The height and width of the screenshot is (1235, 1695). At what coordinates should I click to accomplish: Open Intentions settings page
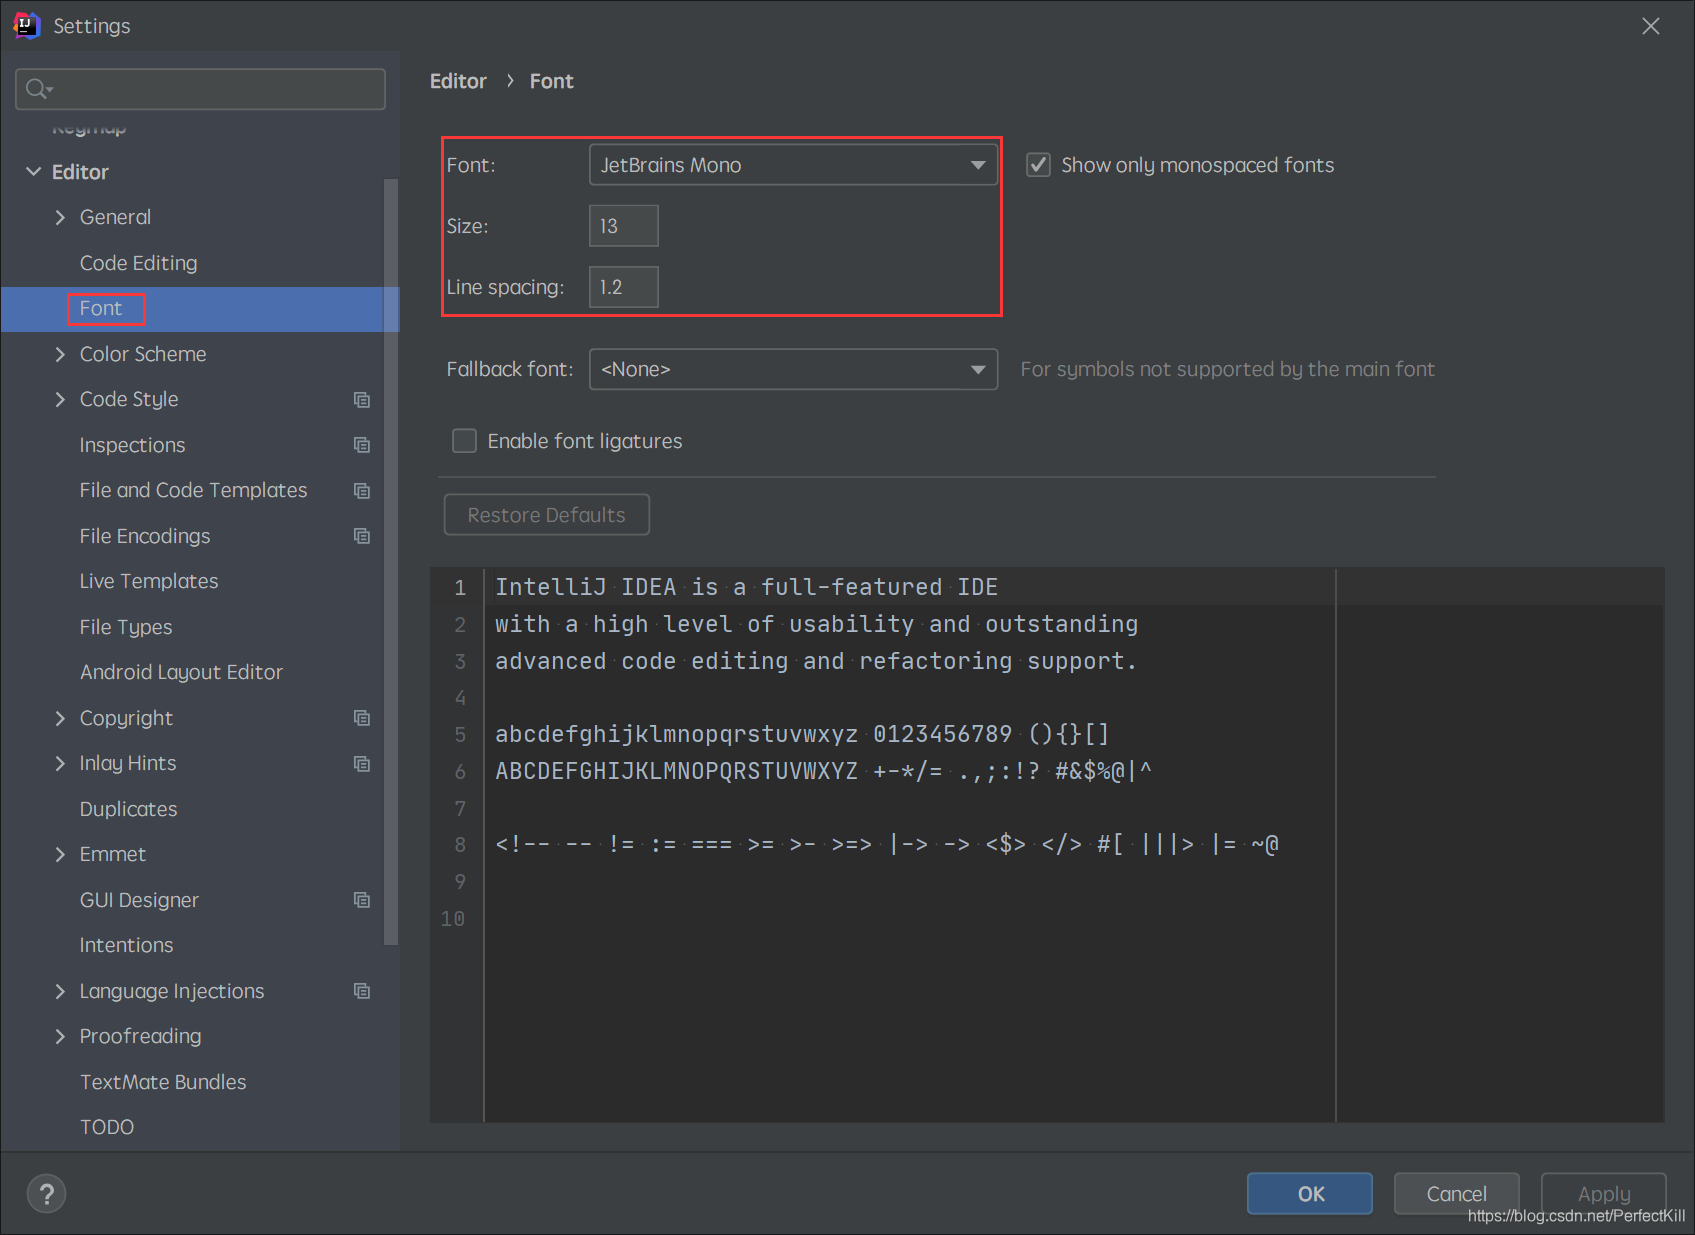126,945
